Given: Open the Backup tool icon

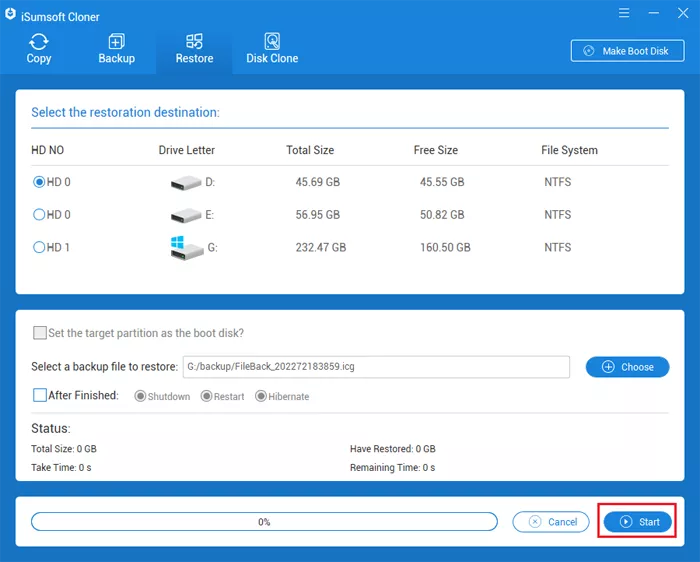Looking at the screenshot, I should pyautogui.click(x=116, y=42).
